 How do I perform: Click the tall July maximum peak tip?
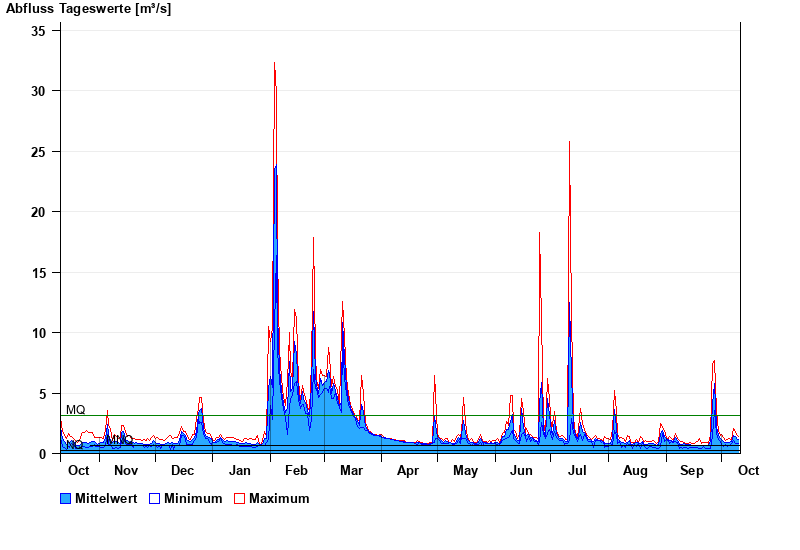[x=569, y=142]
